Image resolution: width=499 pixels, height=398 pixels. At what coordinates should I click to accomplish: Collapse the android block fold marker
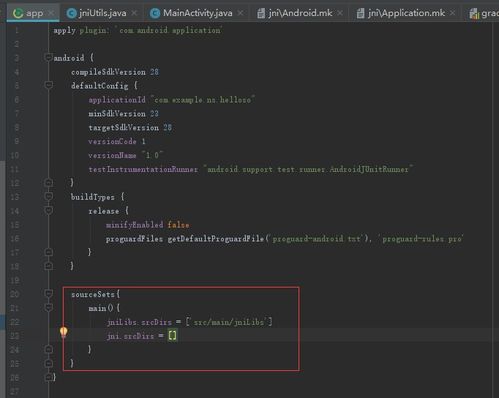(x=48, y=57)
